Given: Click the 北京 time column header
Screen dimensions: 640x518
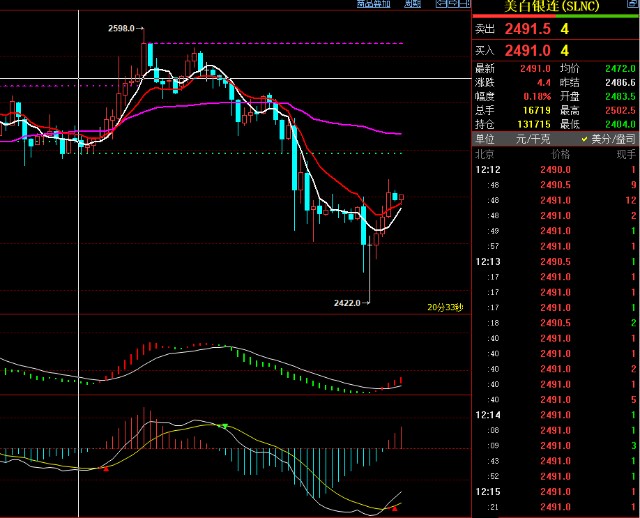Looking at the screenshot, I should [486, 155].
